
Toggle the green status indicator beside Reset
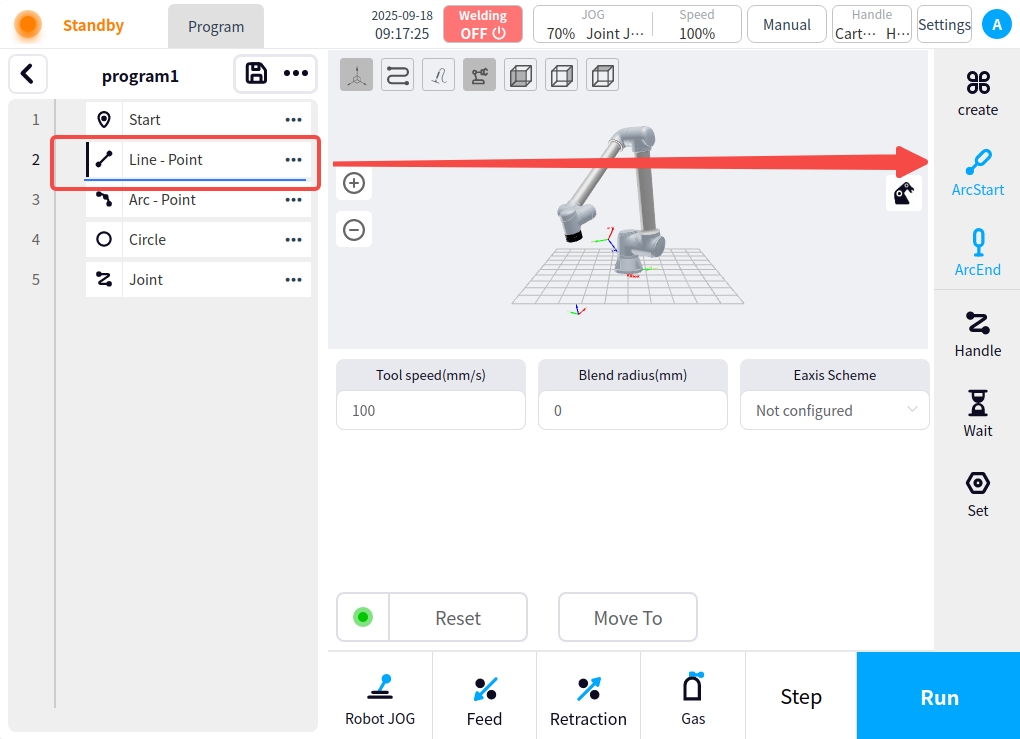click(363, 617)
